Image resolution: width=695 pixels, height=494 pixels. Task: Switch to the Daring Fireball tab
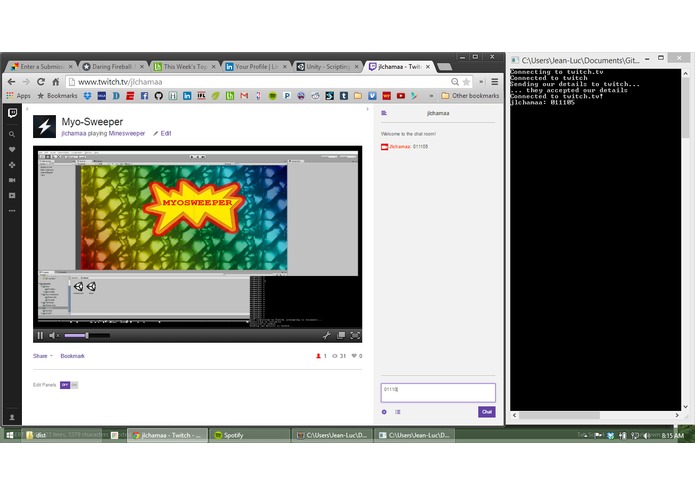113,66
